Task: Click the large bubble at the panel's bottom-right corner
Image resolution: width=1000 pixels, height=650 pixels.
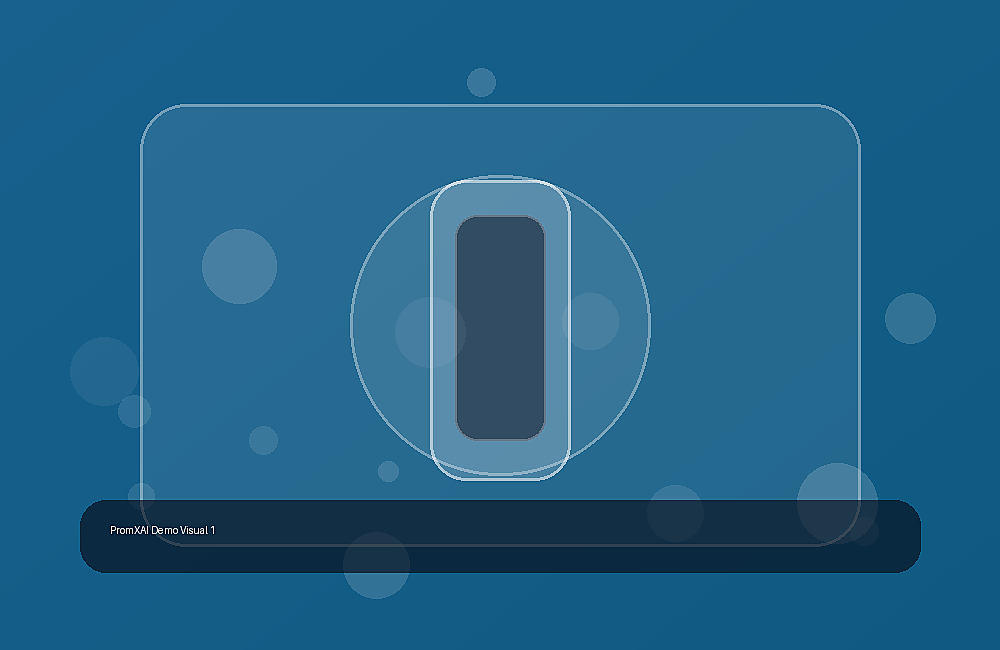Action: 837,503
